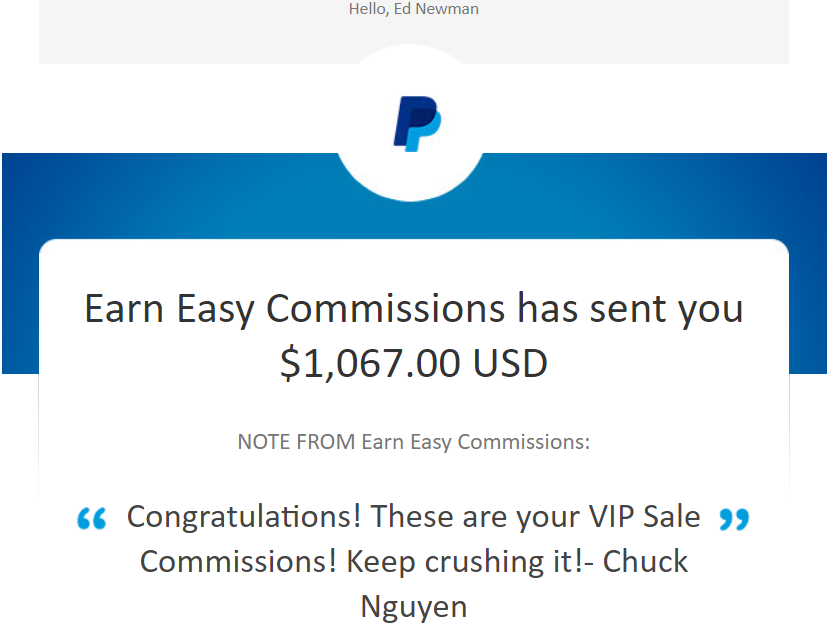Click the name "Ed Newman" in the greeting
Image resolution: width=828 pixels, height=630 pixels.
tap(436, 9)
